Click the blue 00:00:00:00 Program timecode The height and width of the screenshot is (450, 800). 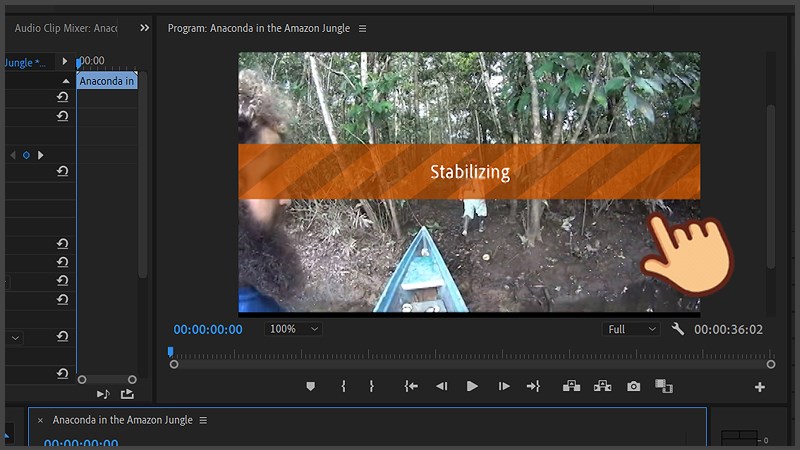point(208,330)
